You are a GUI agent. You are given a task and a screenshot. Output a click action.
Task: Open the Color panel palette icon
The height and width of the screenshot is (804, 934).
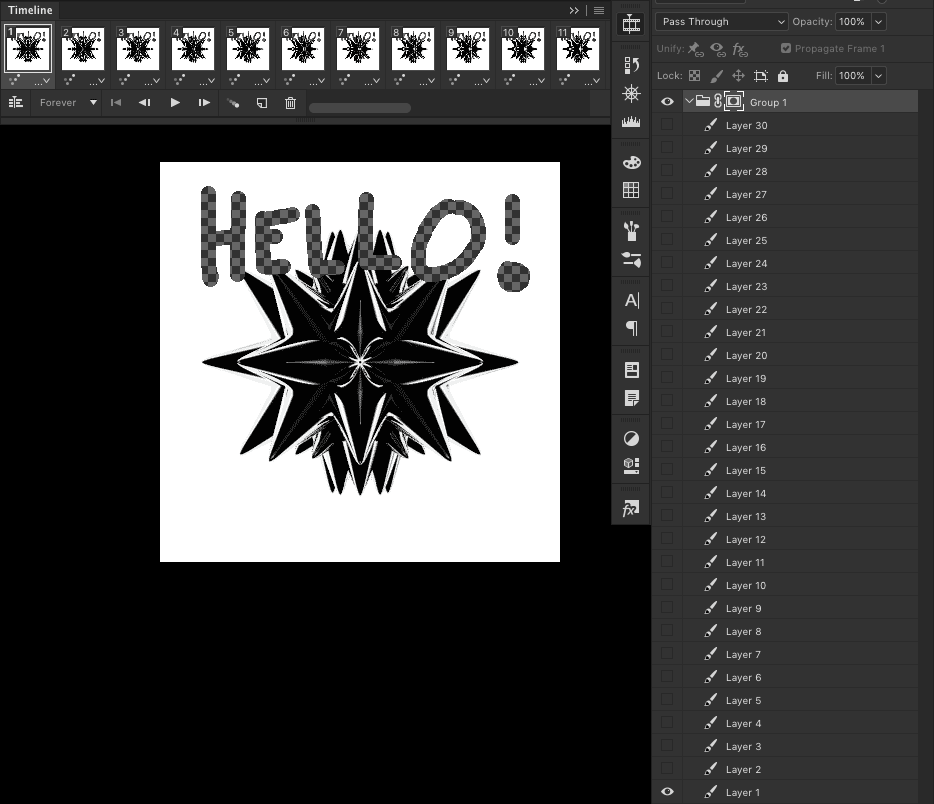pyautogui.click(x=631, y=162)
